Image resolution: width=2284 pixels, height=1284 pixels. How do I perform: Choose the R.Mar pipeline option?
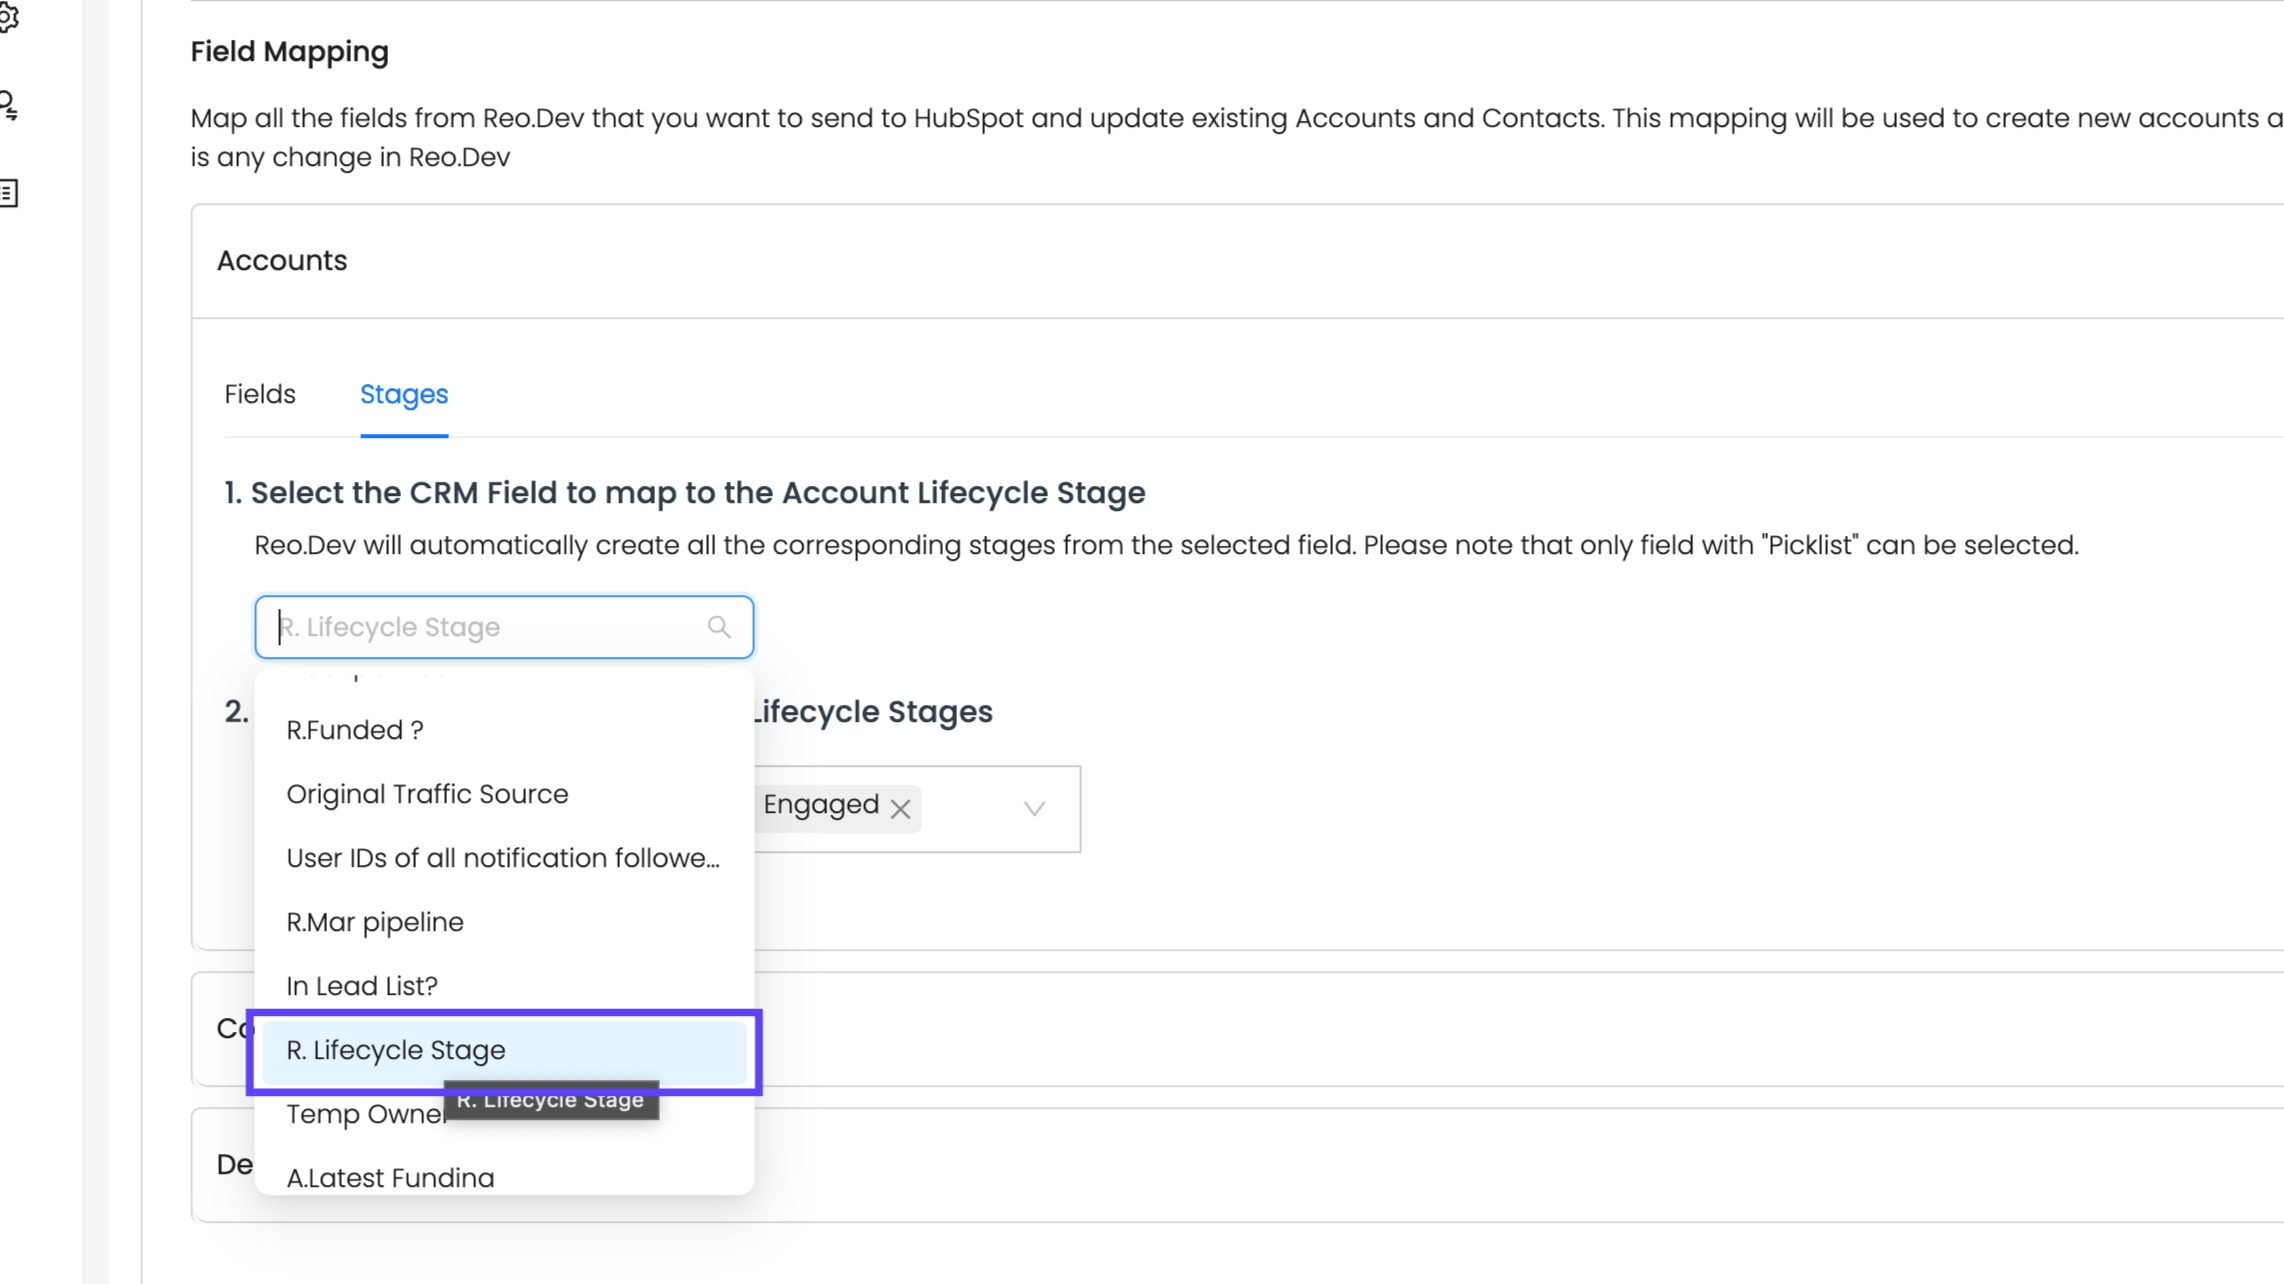pos(375,922)
